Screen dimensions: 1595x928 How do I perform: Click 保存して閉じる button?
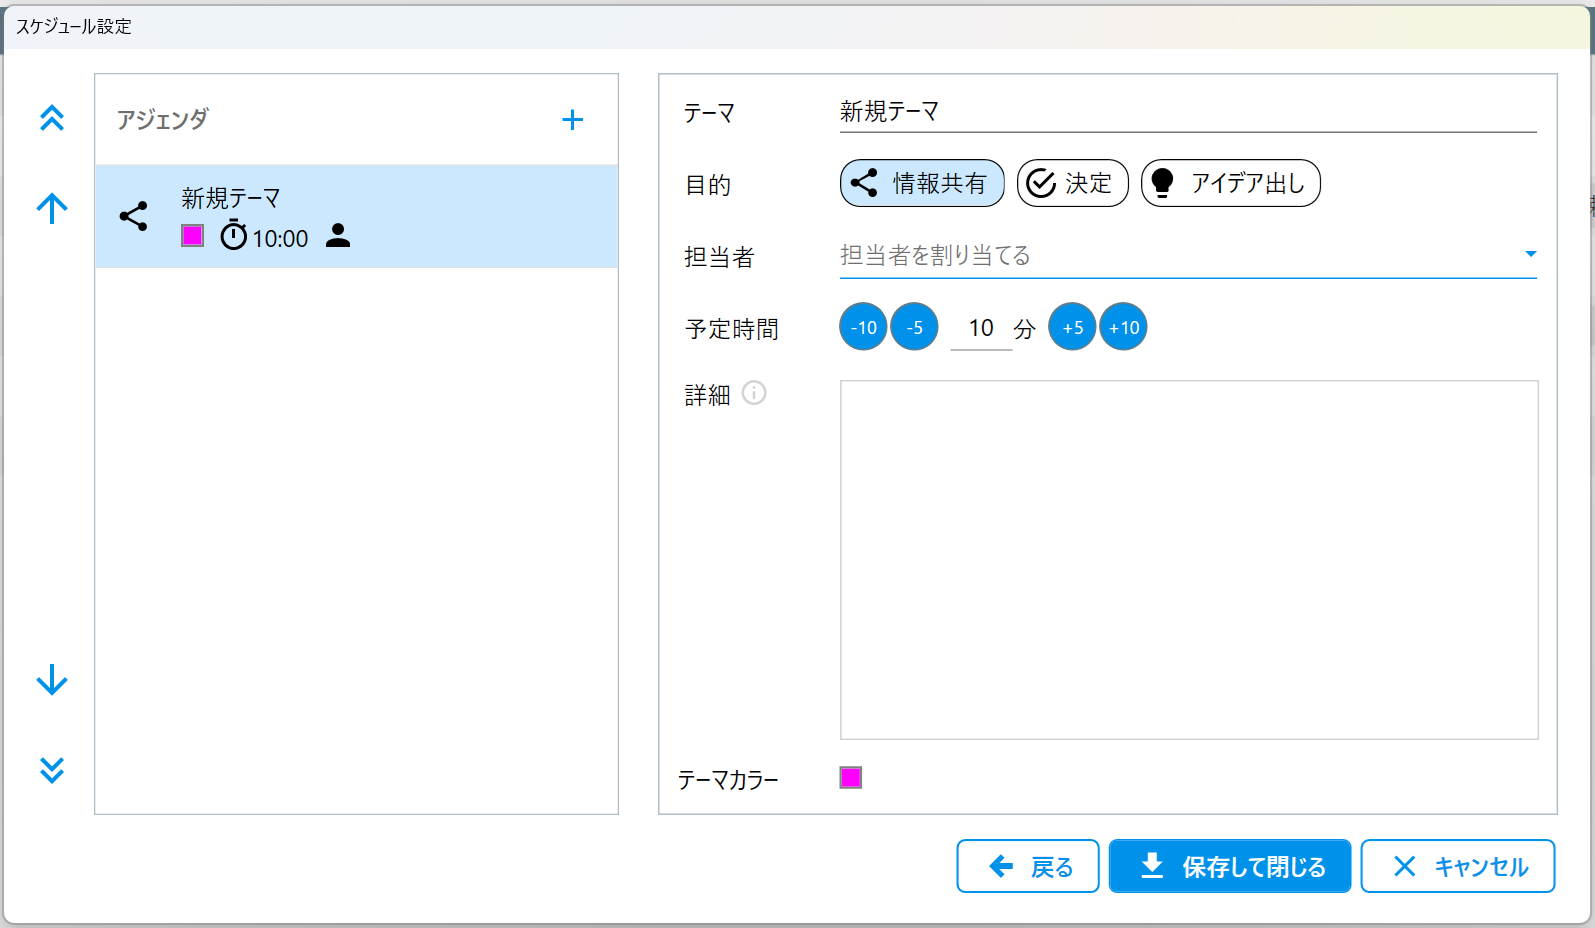(1230, 866)
